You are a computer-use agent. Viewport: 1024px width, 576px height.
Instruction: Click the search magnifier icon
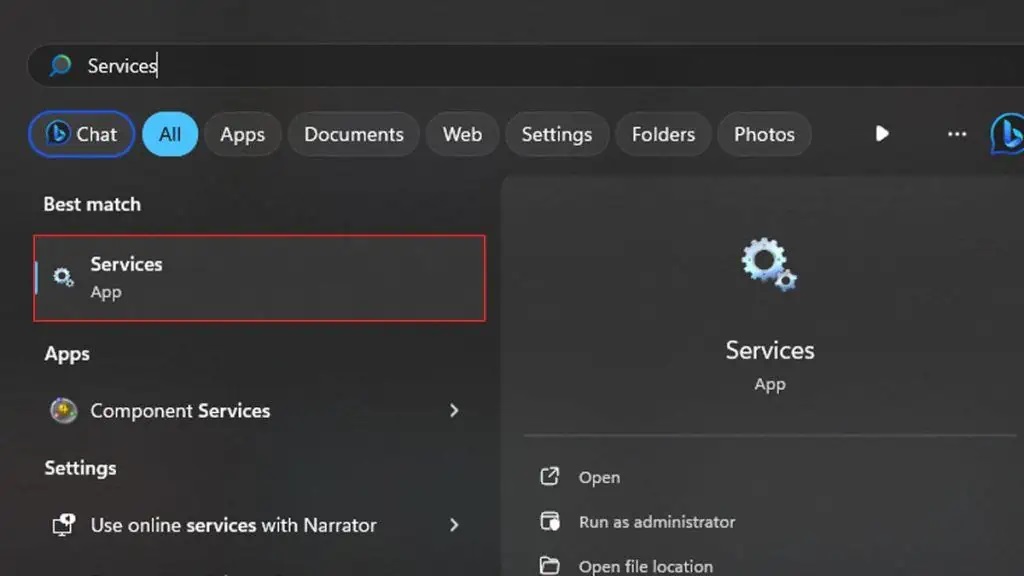60,65
